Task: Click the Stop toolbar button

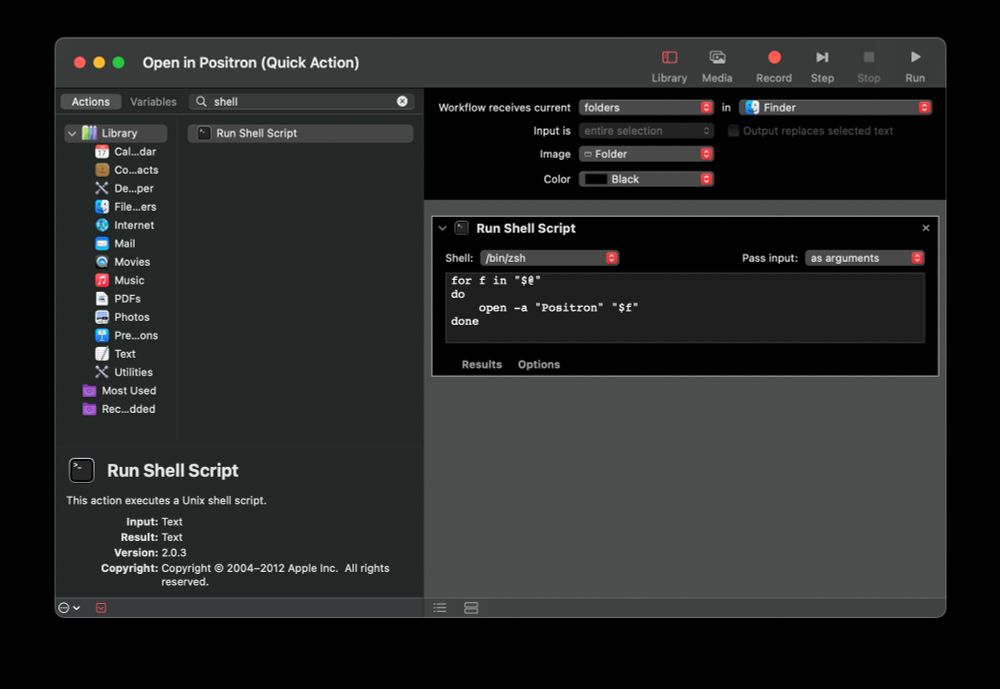Action: [x=869, y=66]
